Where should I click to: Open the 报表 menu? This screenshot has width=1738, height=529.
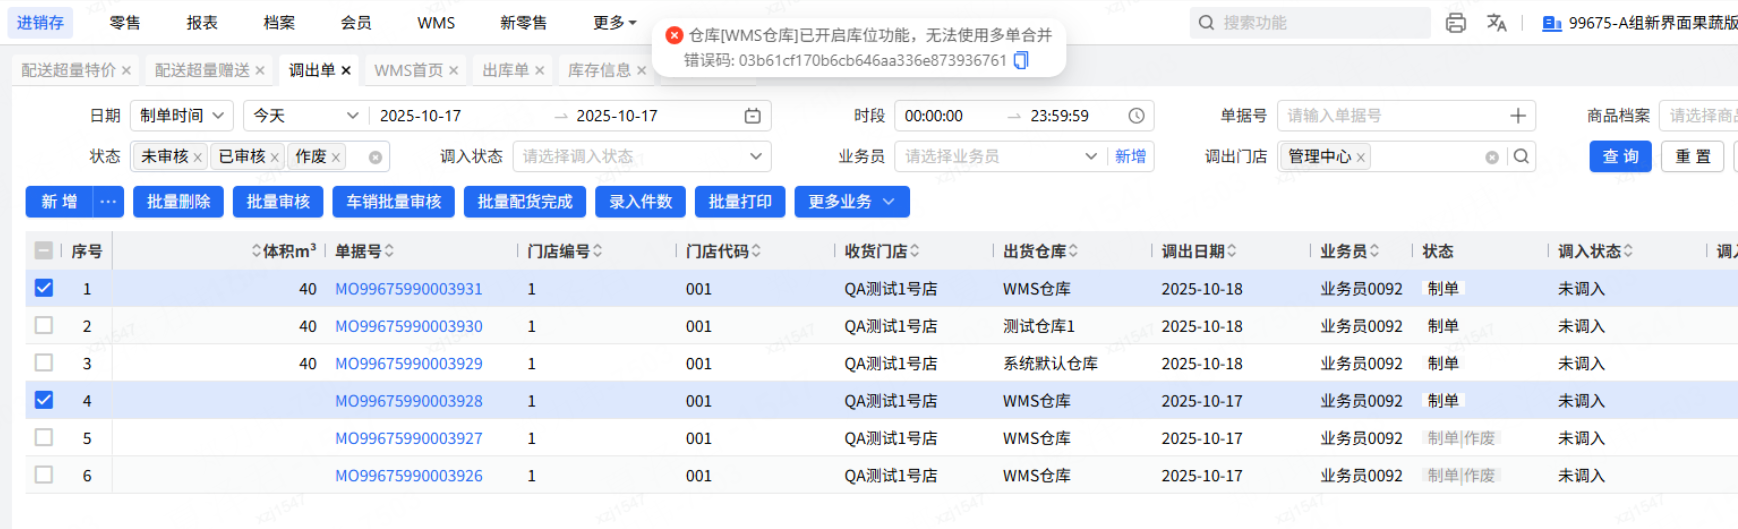coord(202,23)
